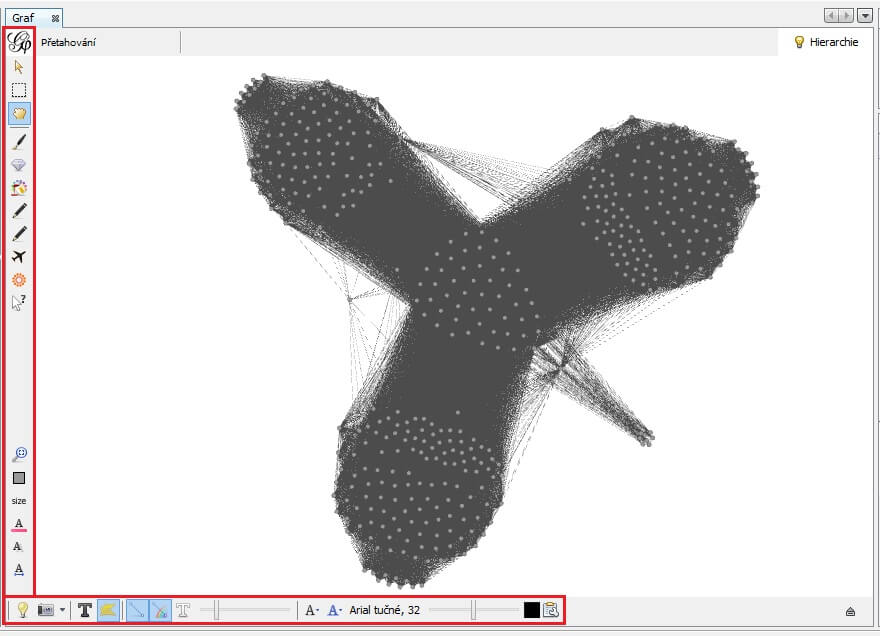
Task: Select the diamond Sizer tool
Action: [19, 164]
